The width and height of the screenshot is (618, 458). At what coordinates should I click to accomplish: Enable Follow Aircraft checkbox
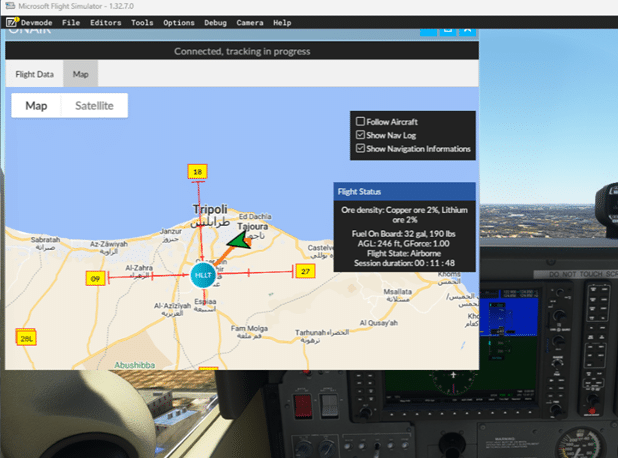click(361, 121)
